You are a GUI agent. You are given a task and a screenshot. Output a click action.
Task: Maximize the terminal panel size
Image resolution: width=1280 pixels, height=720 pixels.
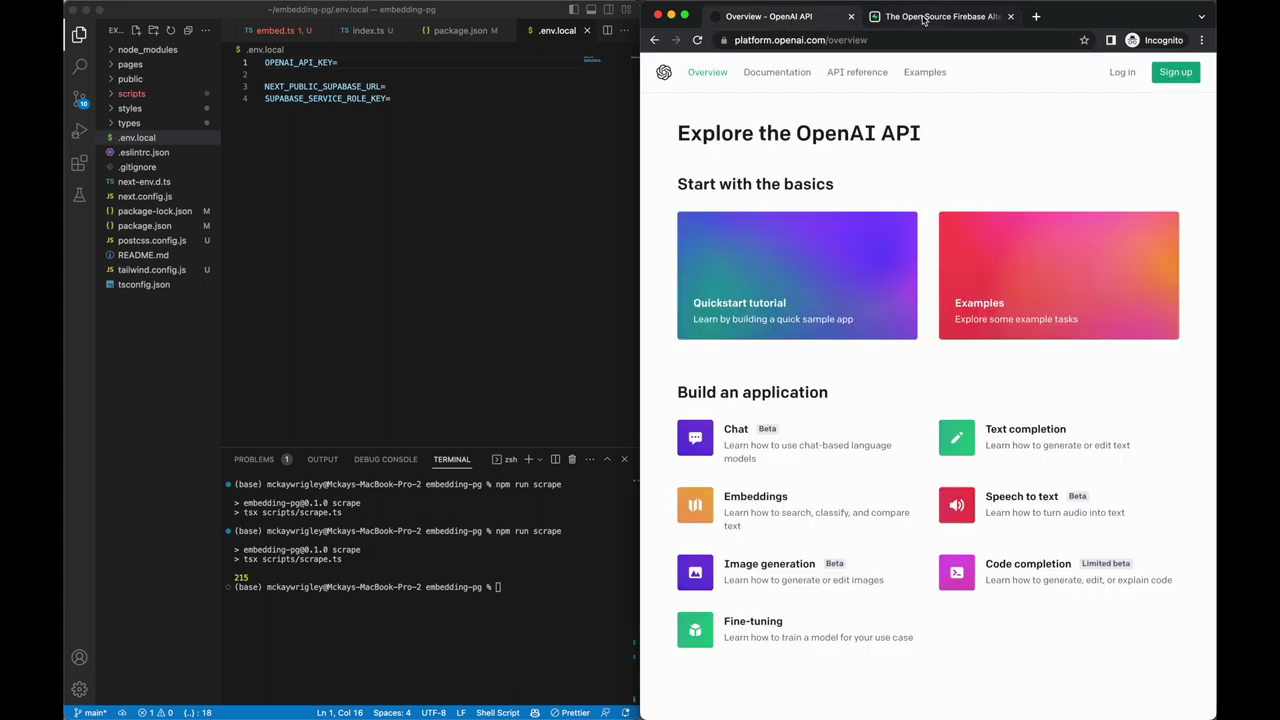pyautogui.click(x=607, y=459)
